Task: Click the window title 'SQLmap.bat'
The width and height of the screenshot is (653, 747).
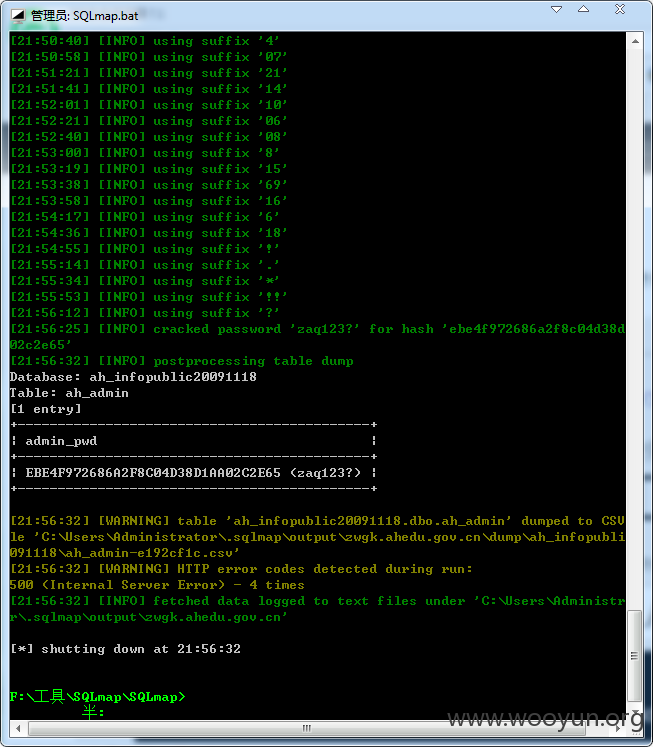Action: coord(106,16)
